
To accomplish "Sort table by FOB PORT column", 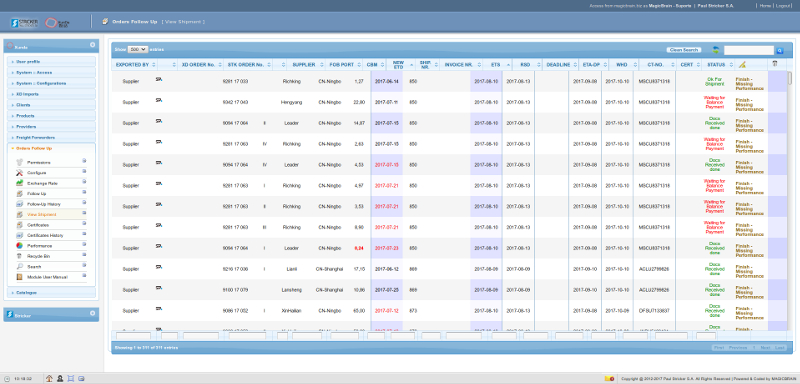I will point(344,65).
